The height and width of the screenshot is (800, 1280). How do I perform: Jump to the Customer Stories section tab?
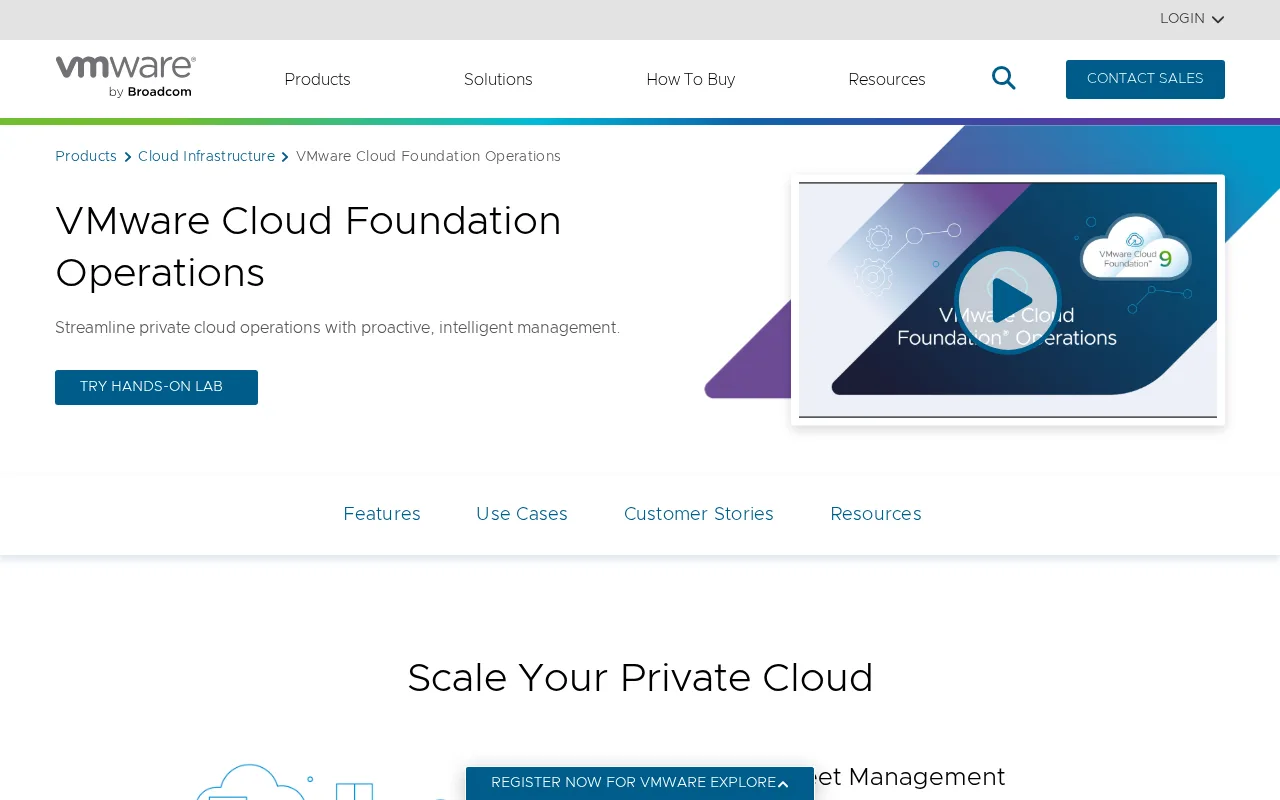[699, 514]
